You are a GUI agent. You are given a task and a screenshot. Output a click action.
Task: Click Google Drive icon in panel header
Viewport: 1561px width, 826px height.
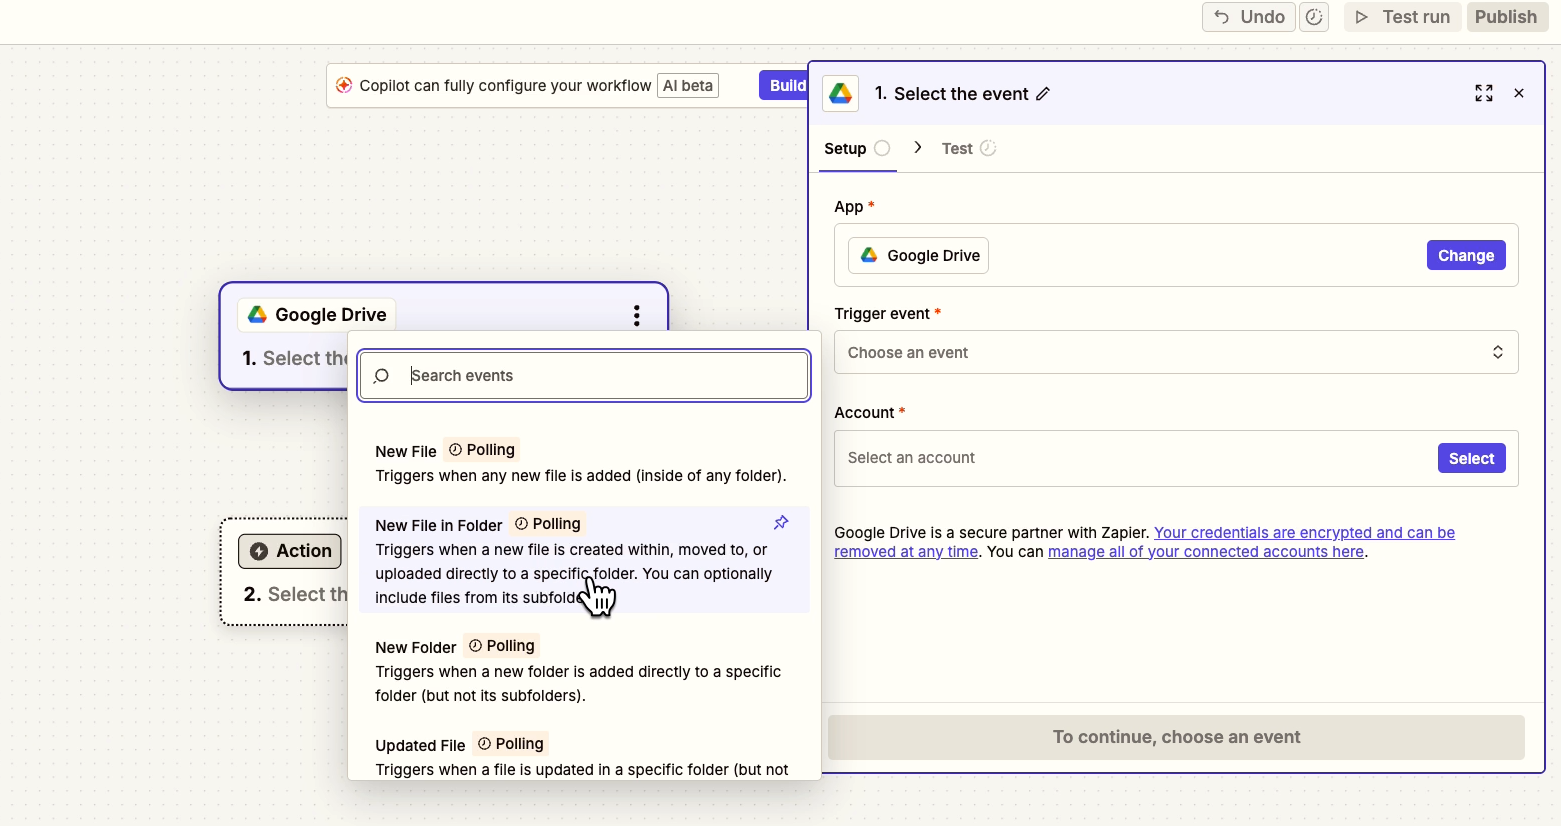(x=841, y=93)
